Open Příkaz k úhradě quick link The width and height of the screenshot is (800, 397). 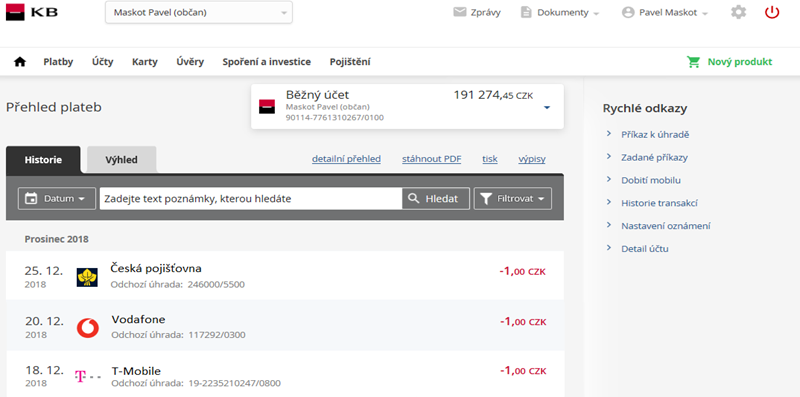(656, 135)
